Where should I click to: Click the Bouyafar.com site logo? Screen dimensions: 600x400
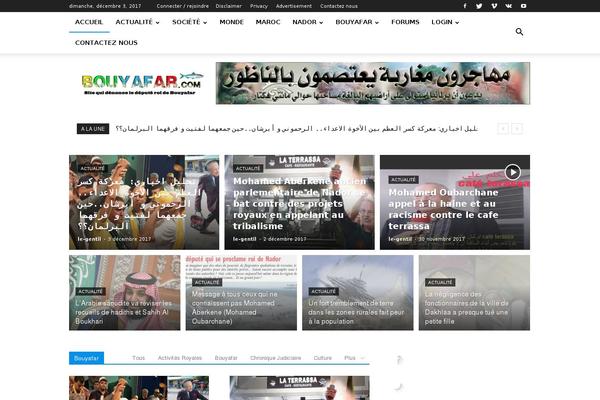(142, 83)
